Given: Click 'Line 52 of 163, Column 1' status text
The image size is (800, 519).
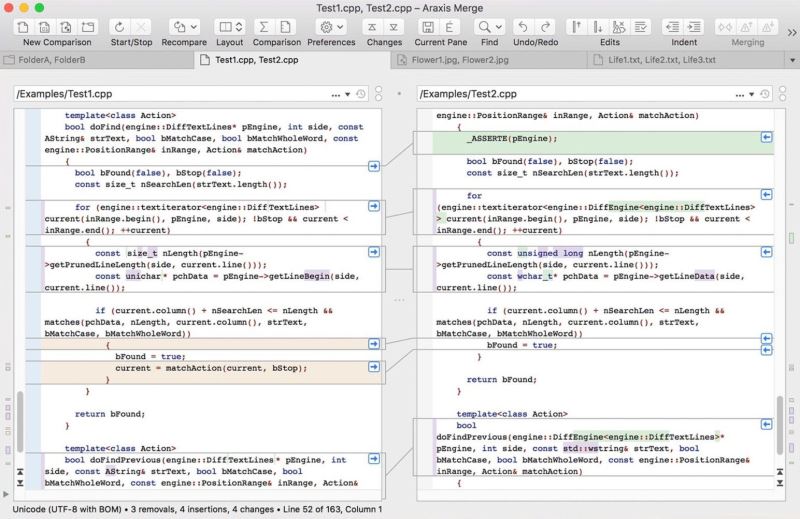Looking at the screenshot, I should click(333, 509).
